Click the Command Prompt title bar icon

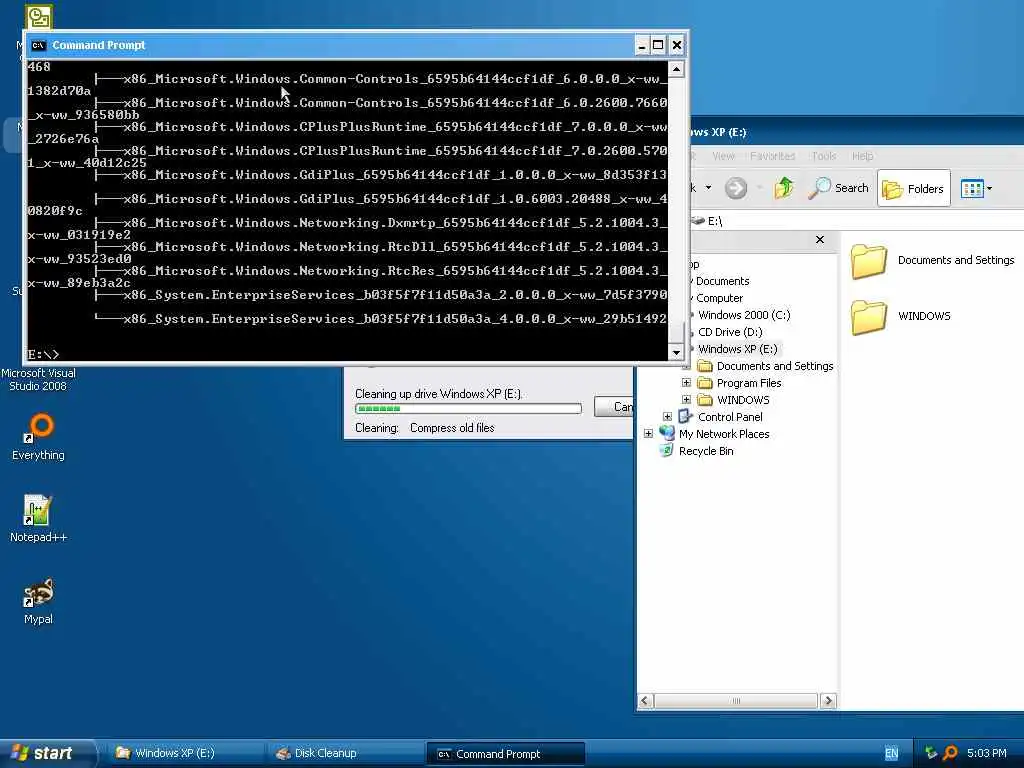tap(39, 45)
